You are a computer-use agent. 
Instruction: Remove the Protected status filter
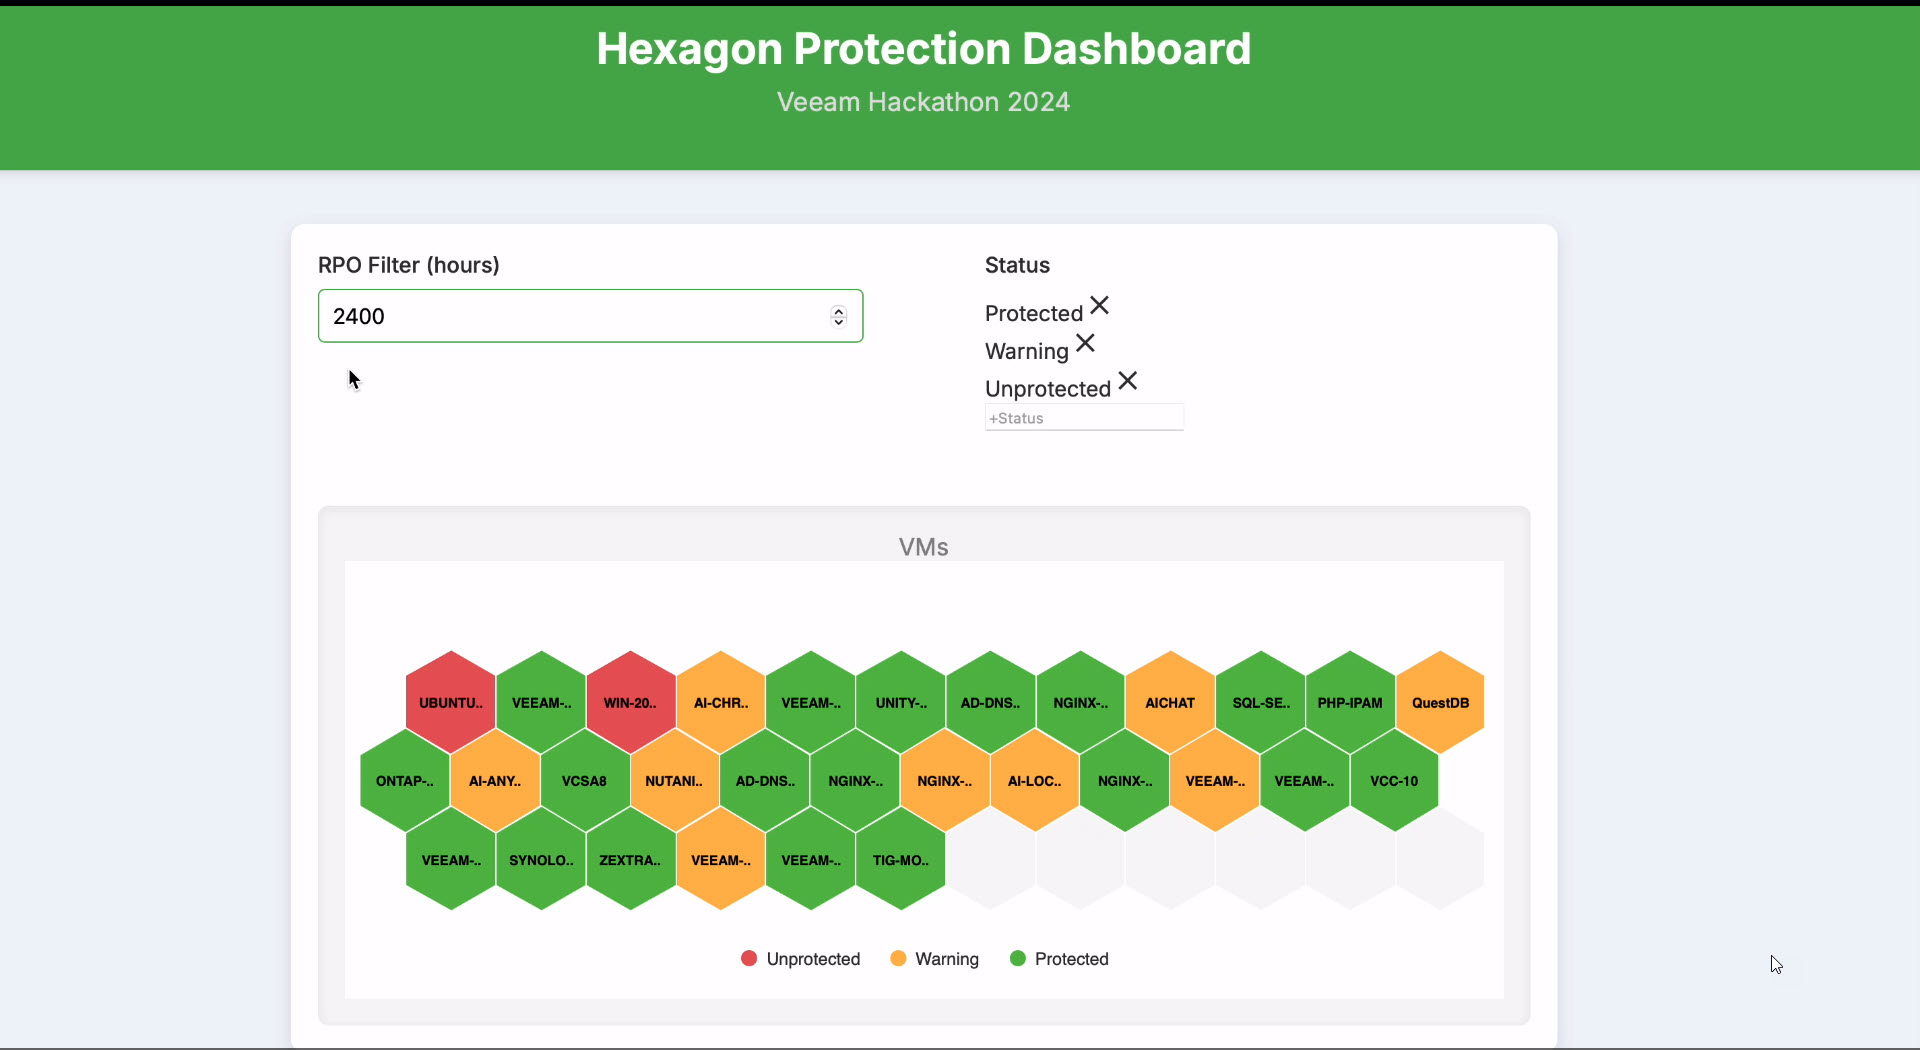[x=1098, y=305]
